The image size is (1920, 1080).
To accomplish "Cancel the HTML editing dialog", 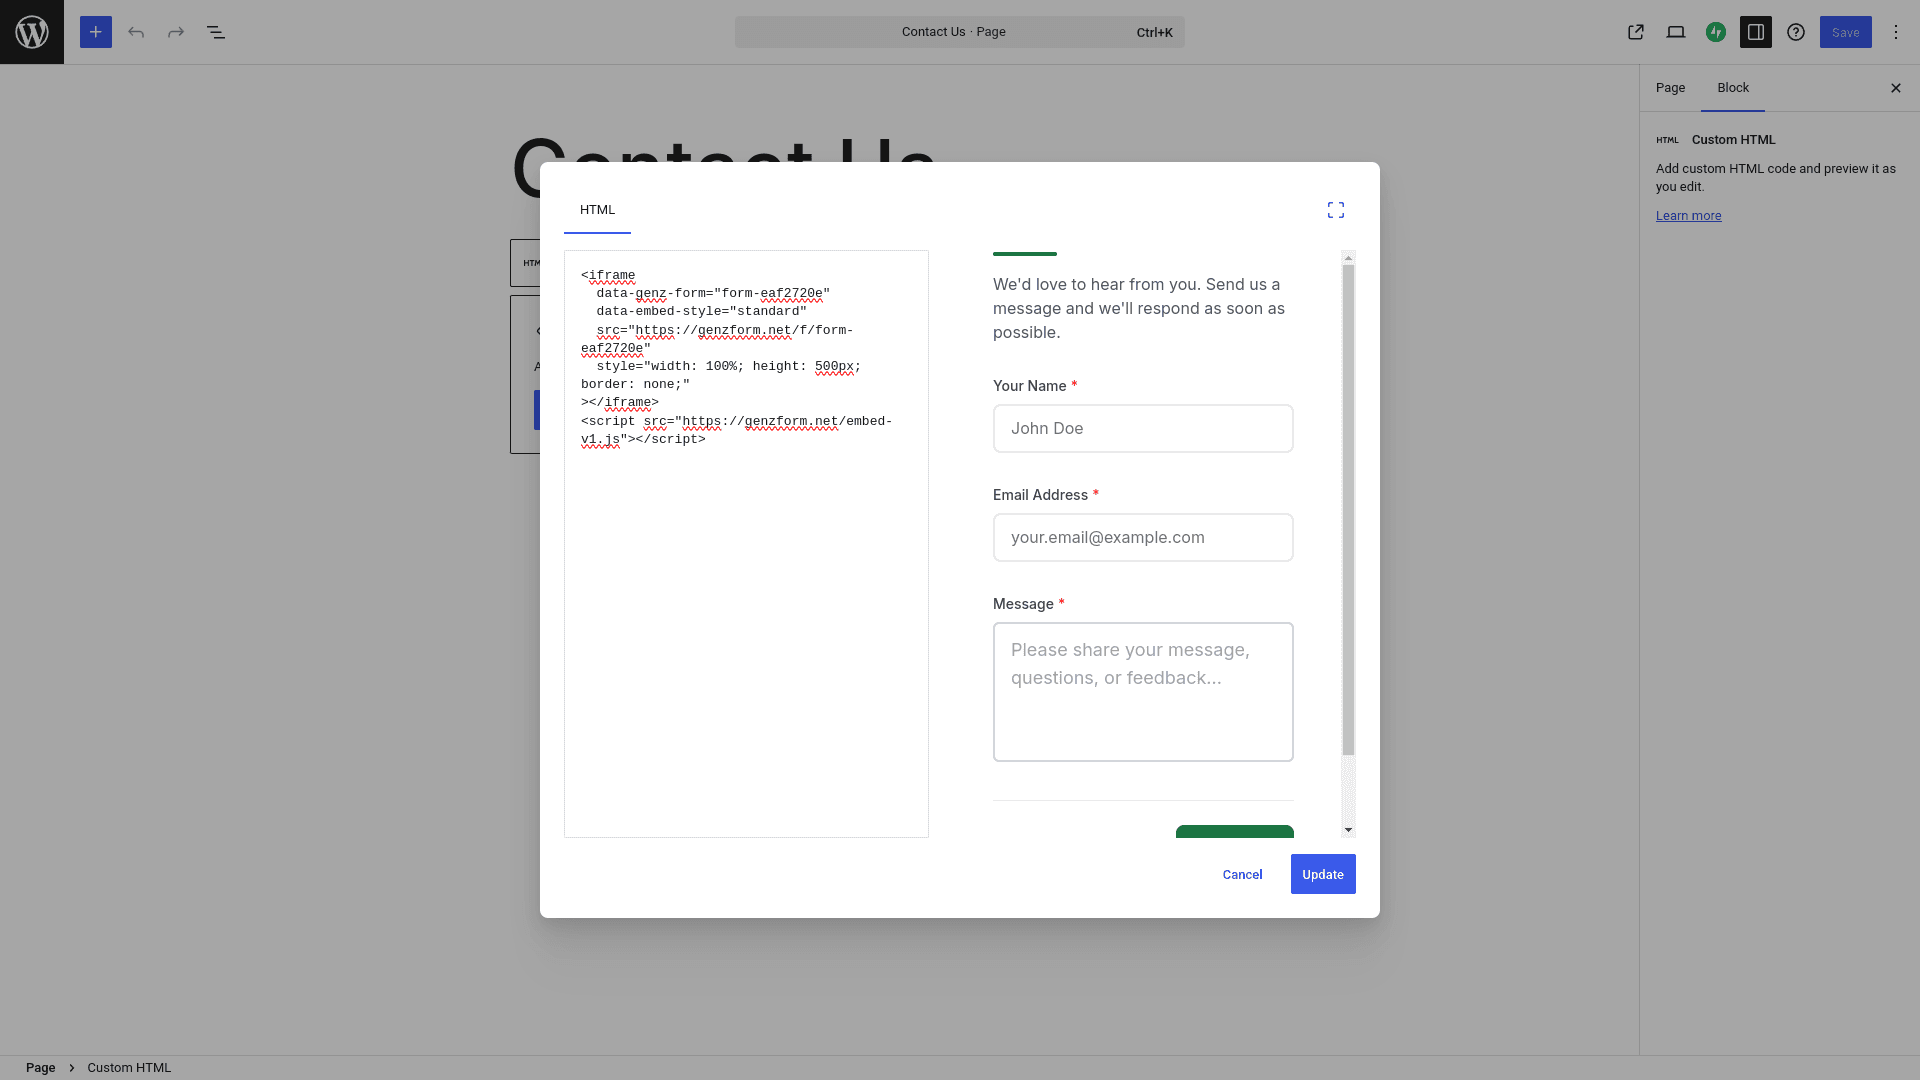I will (1241, 873).
